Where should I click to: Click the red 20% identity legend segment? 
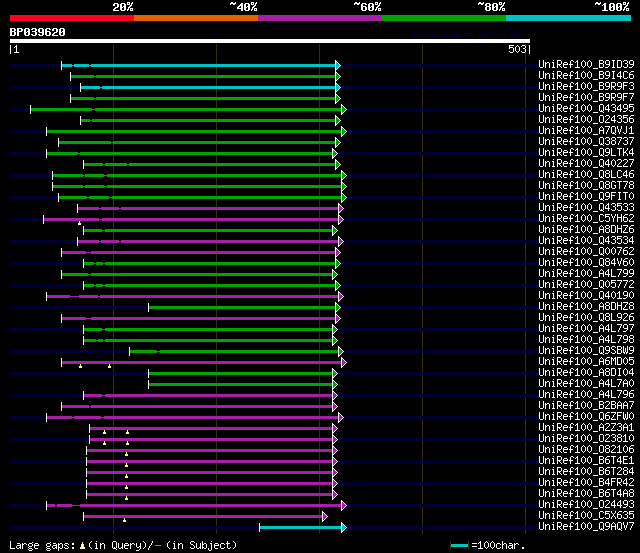coord(72,18)
